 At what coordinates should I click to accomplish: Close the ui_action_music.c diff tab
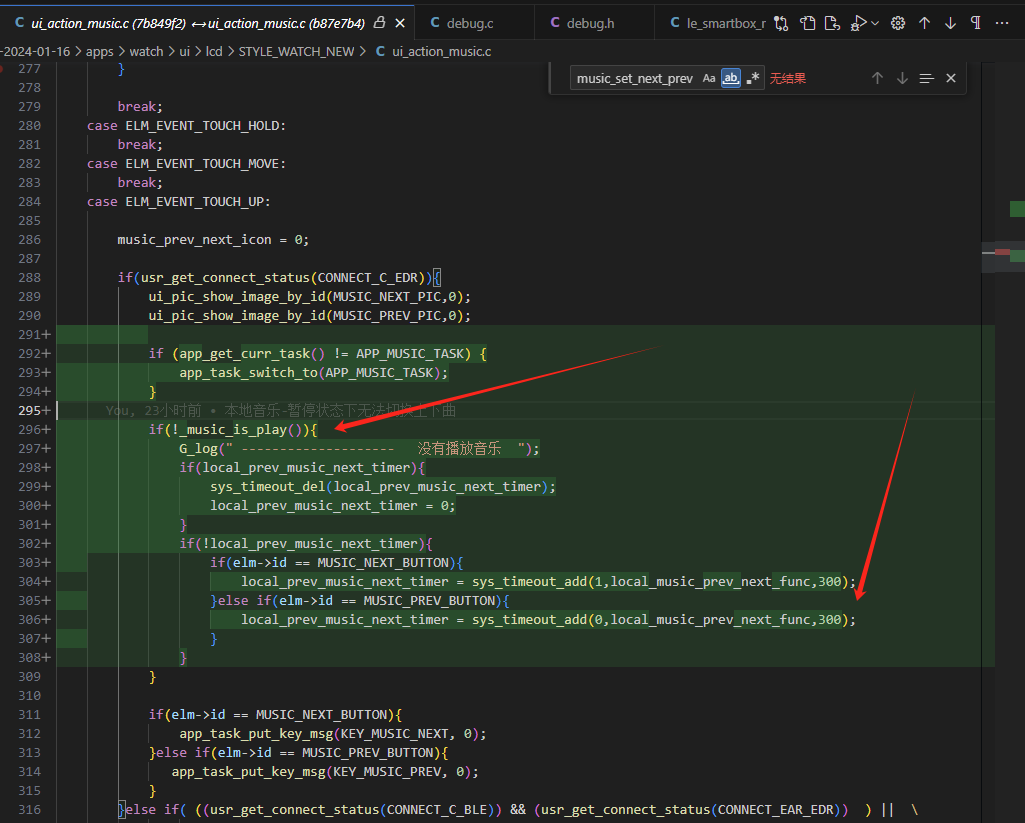point(400,24)
